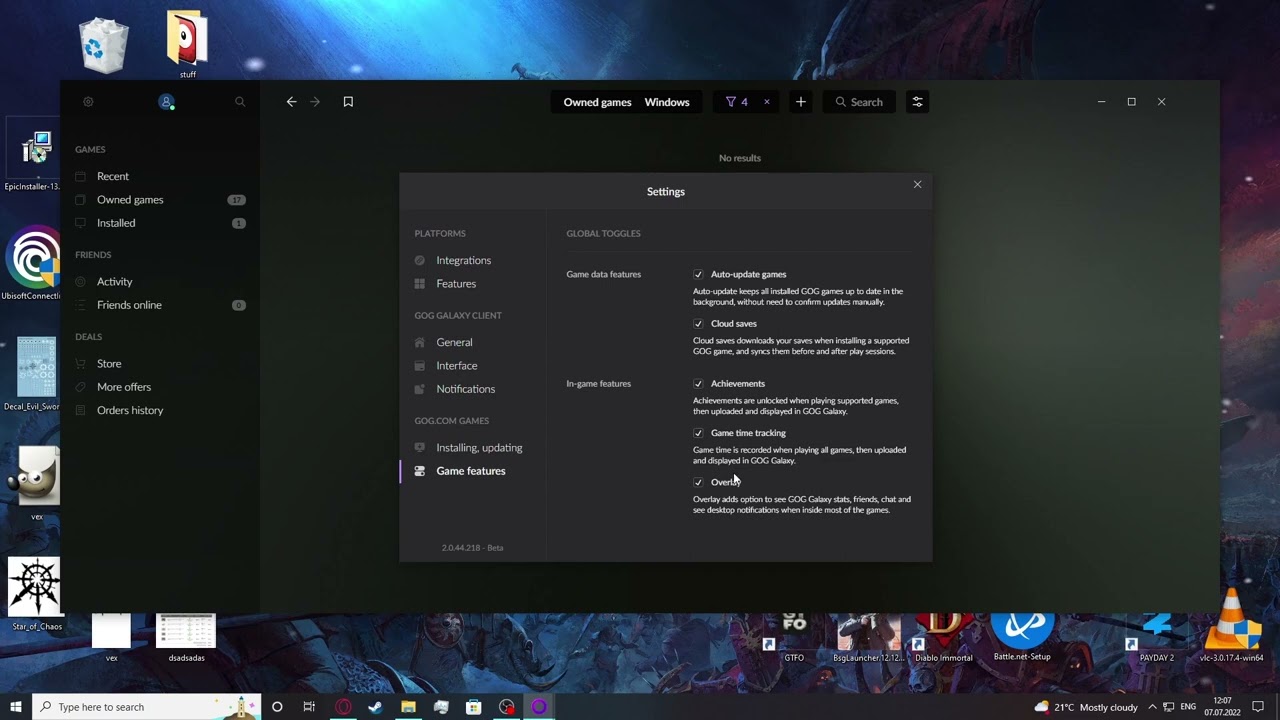The height and width of the screenshot is (720, 1280).
Task: Toggle Game time tracking checkbox
Action: click(698, 433)
